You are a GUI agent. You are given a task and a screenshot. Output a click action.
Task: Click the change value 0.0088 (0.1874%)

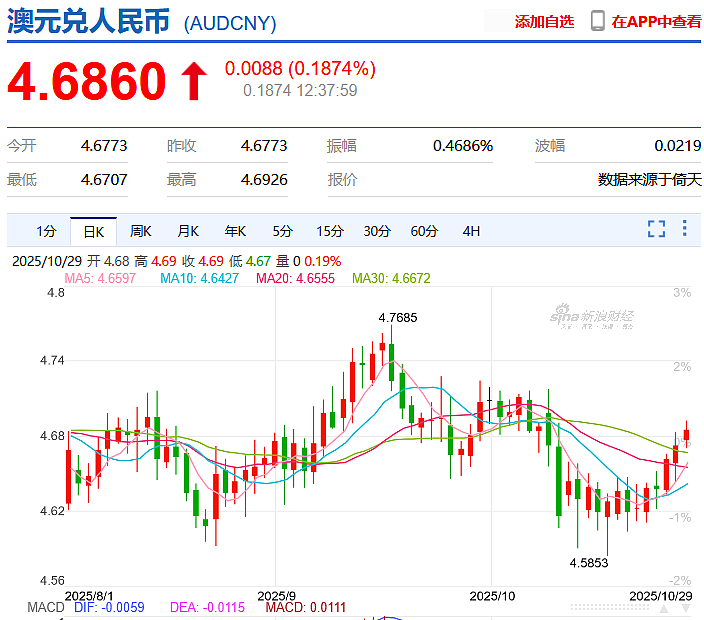(300, 69)
